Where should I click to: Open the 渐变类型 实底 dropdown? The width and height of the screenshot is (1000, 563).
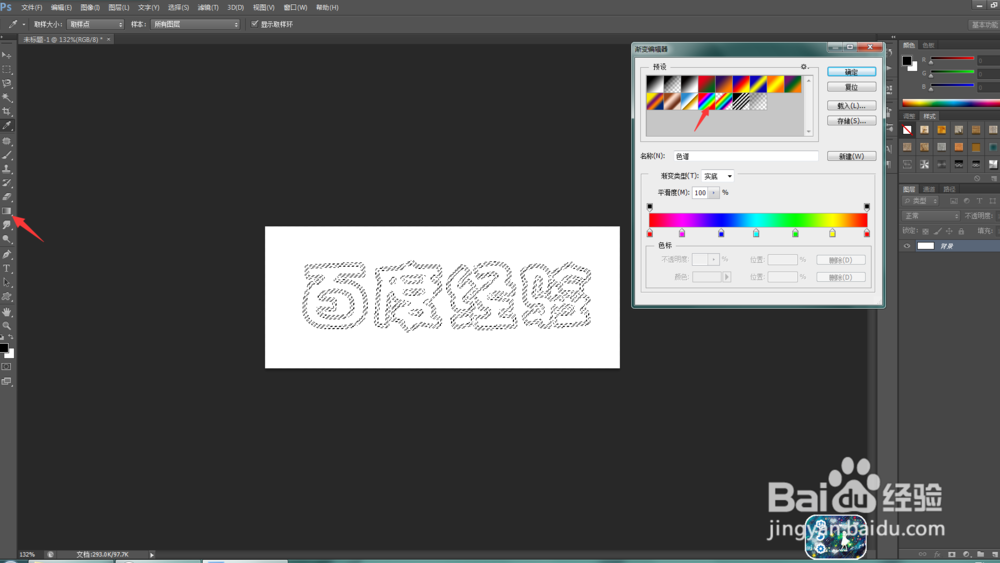pyautogui.click(x=717, y=176)
